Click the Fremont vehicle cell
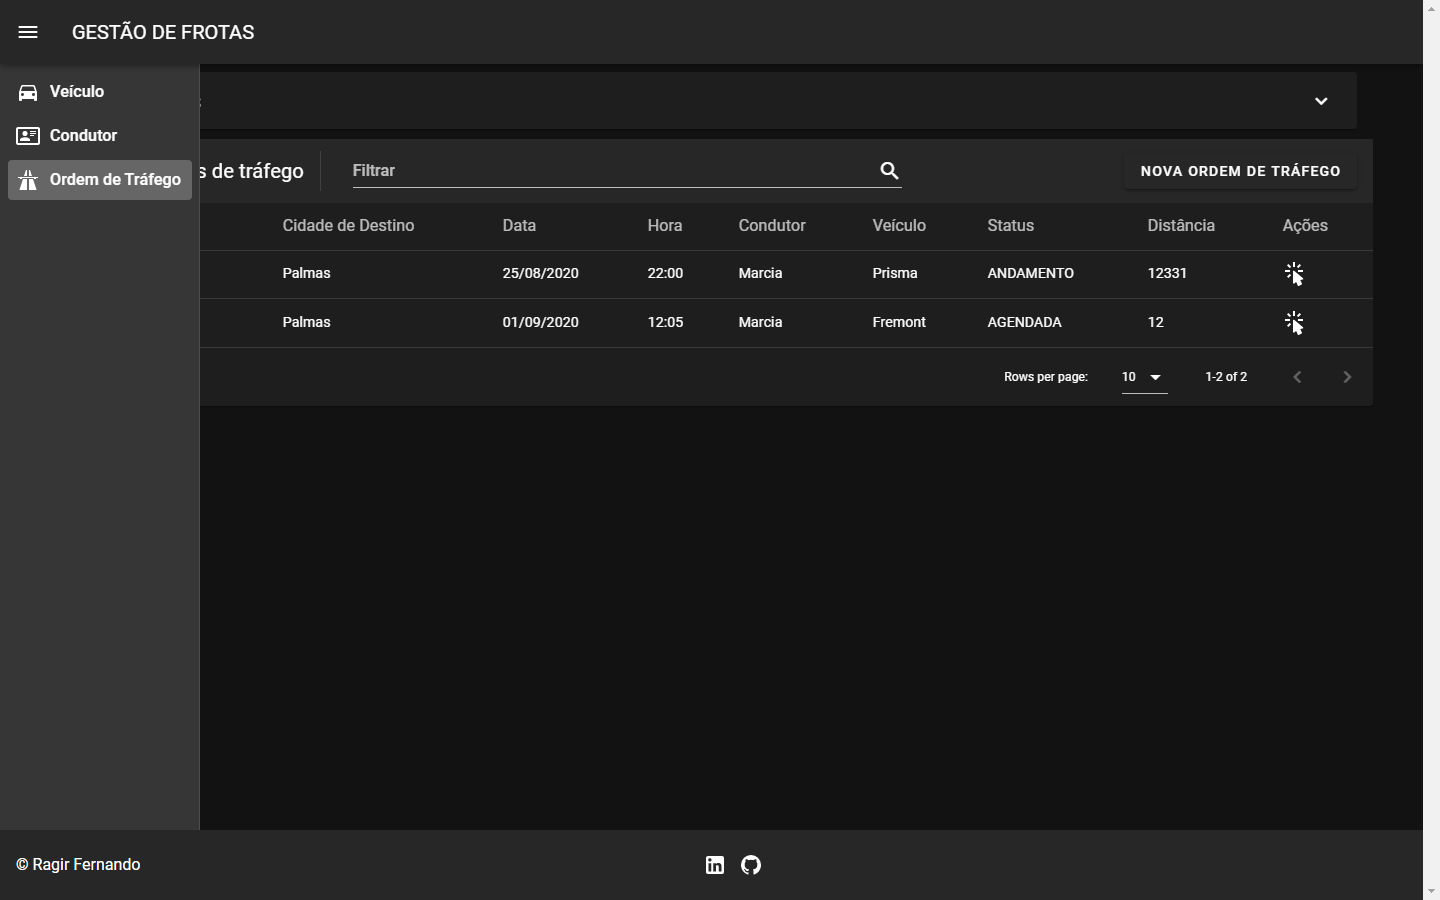 click(x=899, y=323)
